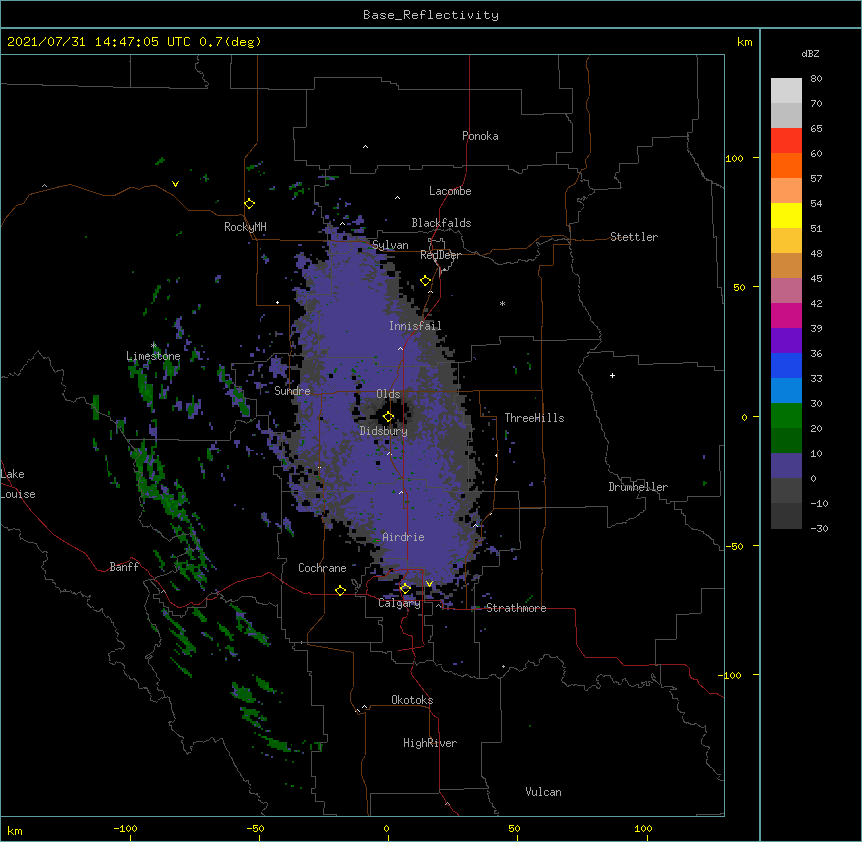Image resolution: width=862 pixels, height=842 pixels.
Task: Click the yellow diamond marker near RockyMH
Action: 249,204
